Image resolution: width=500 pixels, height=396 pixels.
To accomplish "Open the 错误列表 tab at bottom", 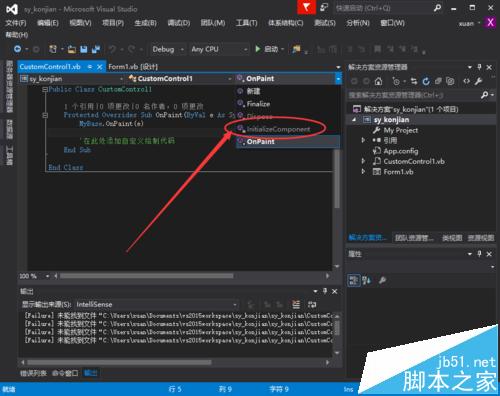I will 33,373.
